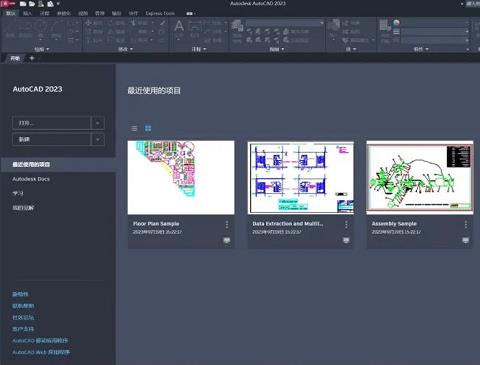Expand the 块 (Block) panel title

point(351,49)
